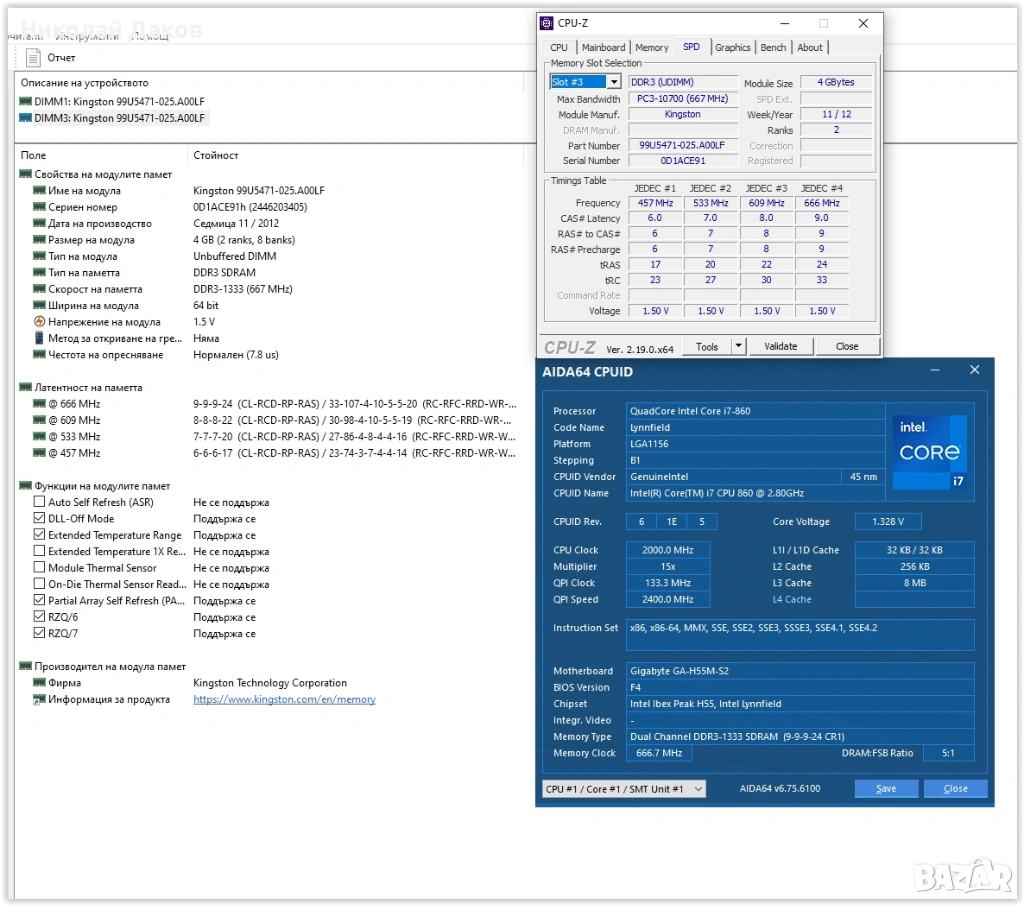The image size is (1024, 905).
Task: Click the CPU-Z chip icon in title bar
Action: [x=547, y=23]
